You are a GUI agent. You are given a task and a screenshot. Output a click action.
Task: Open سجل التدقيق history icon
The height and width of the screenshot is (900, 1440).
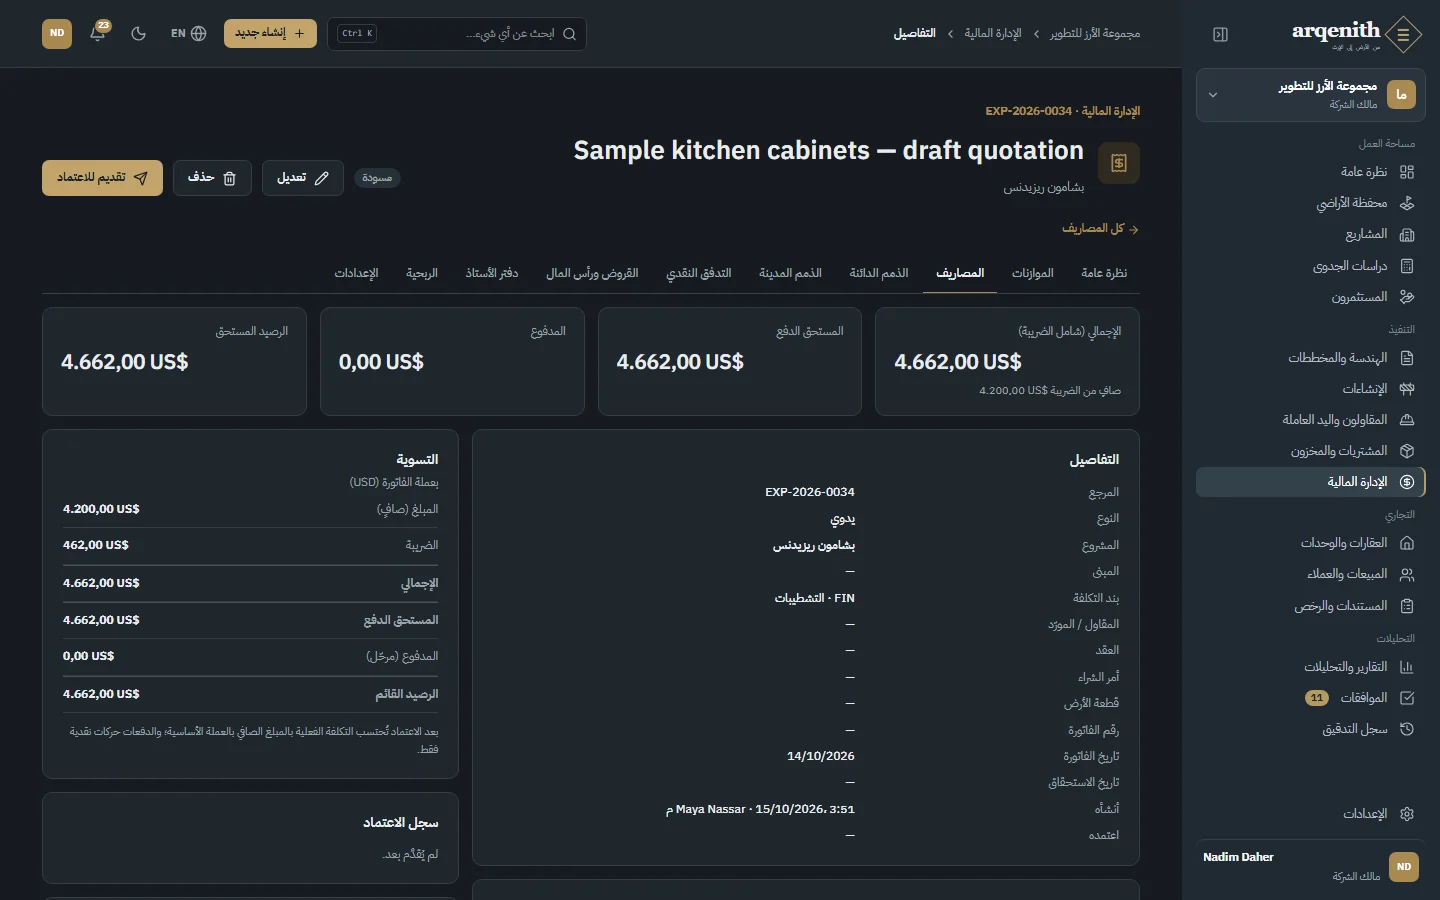pyautogui.click(x=1407, y=729)
